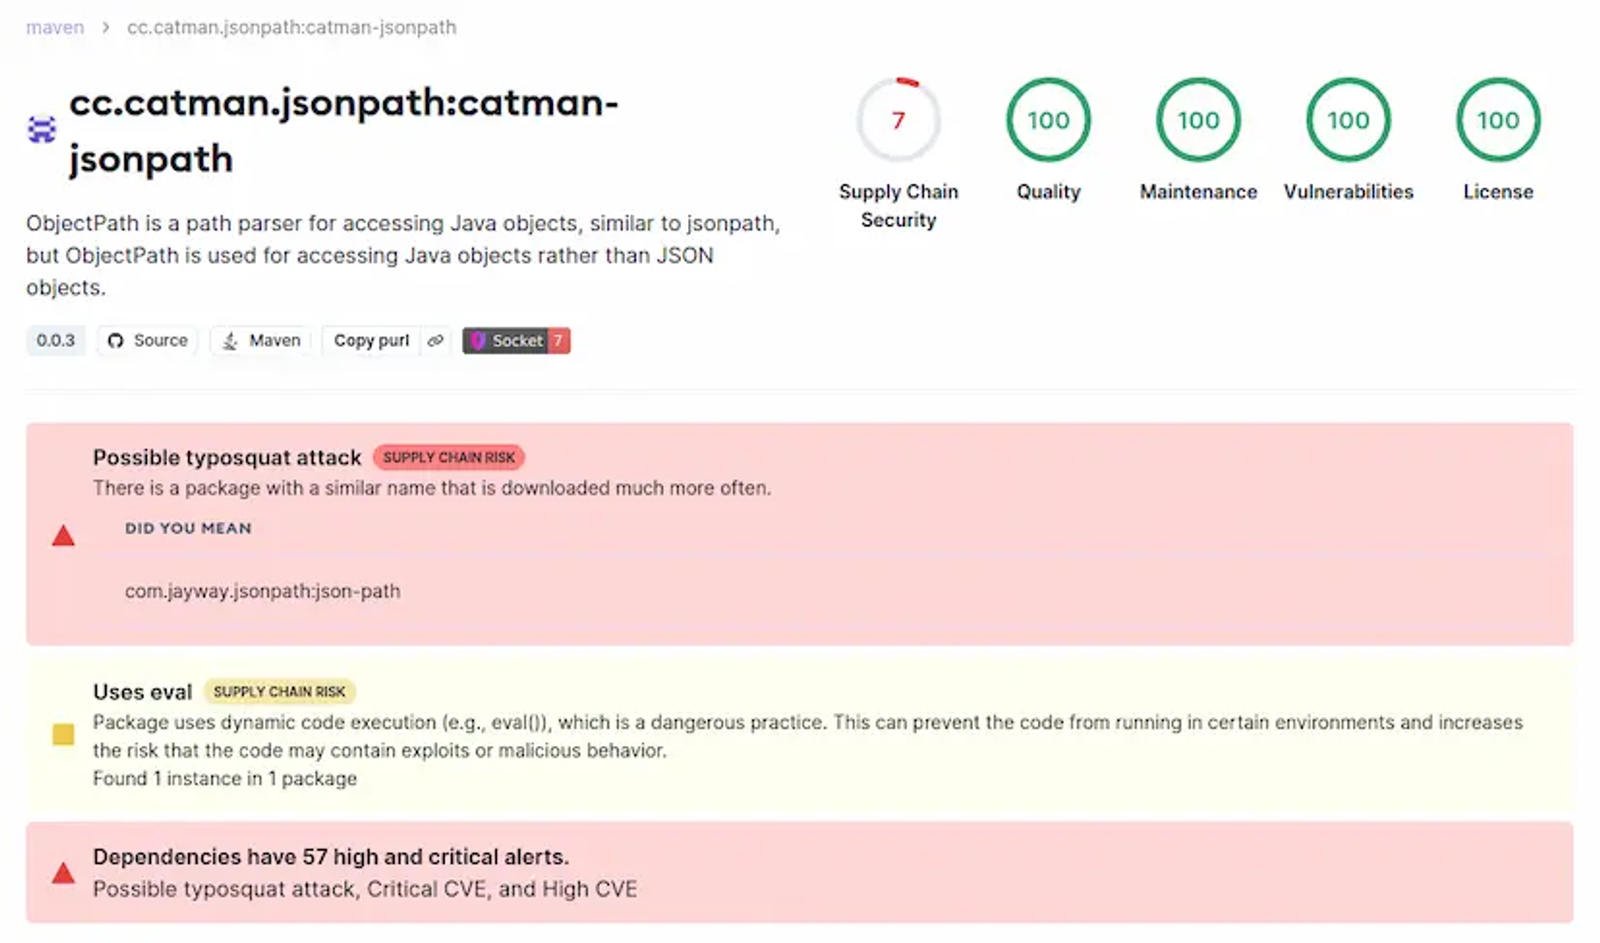
Task: Click the Maven Java icon
Action: pyautogui.click(x=230, y=341)
